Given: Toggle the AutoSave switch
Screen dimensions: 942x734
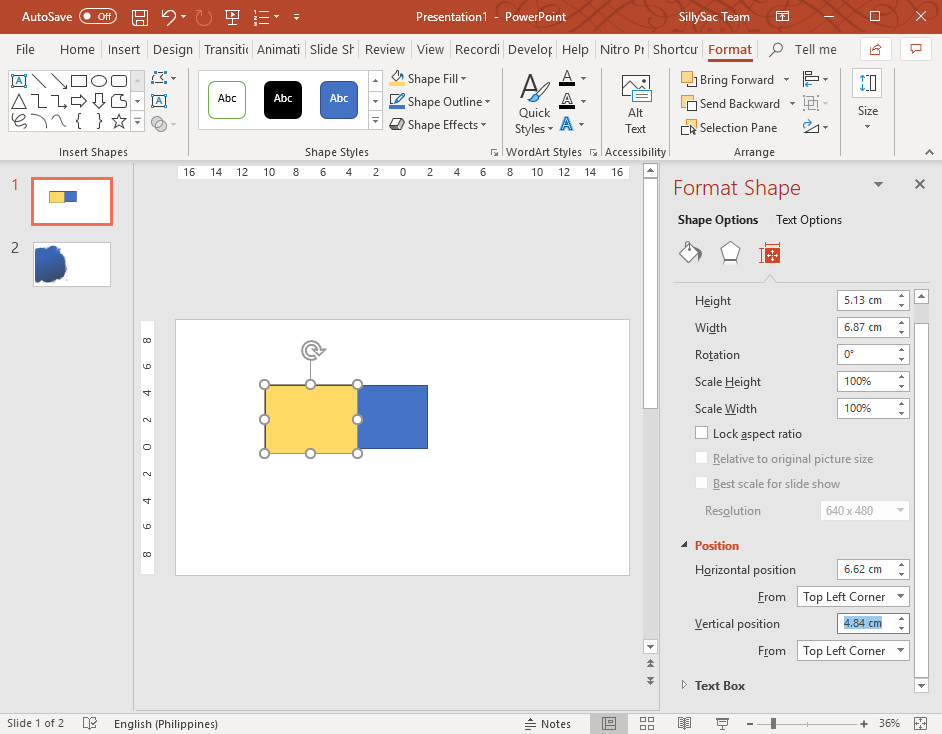Looking at the screenshot, I should tap(97, 17).
